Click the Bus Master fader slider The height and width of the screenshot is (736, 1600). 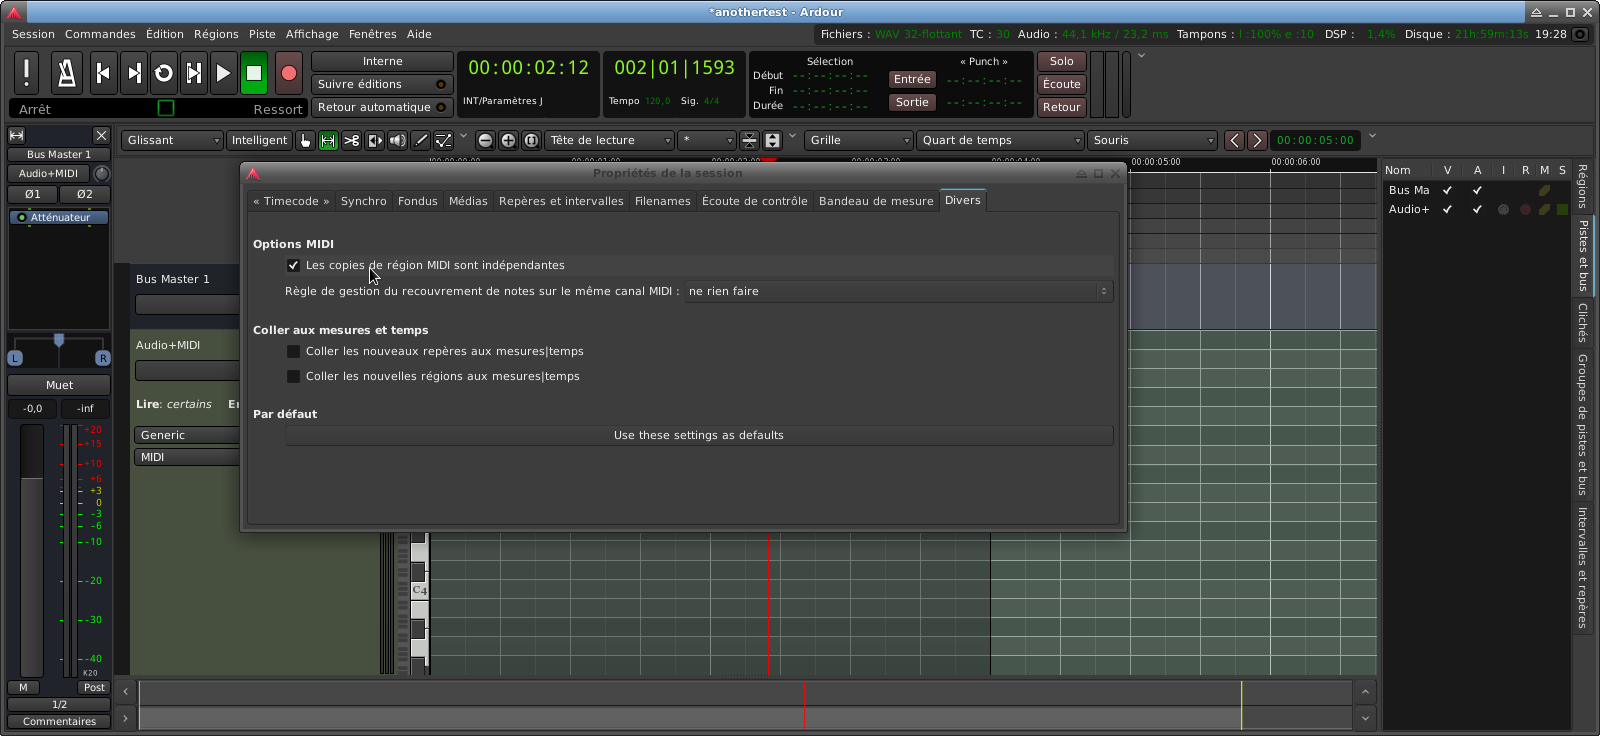pyautogui.click(x=32, y=550)
